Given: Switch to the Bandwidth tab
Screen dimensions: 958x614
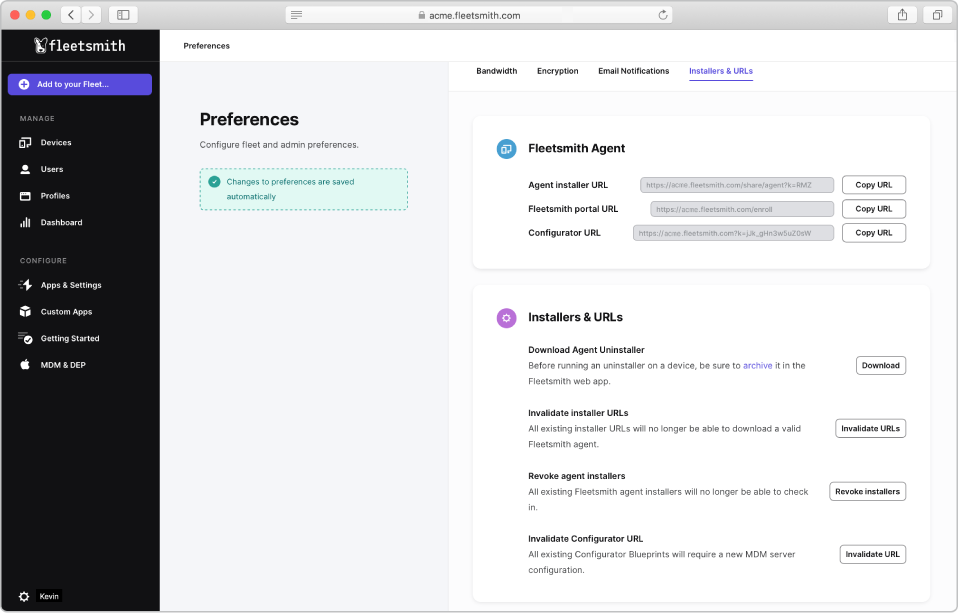Looking at the screenshot, I should click(x=497, y=71).
